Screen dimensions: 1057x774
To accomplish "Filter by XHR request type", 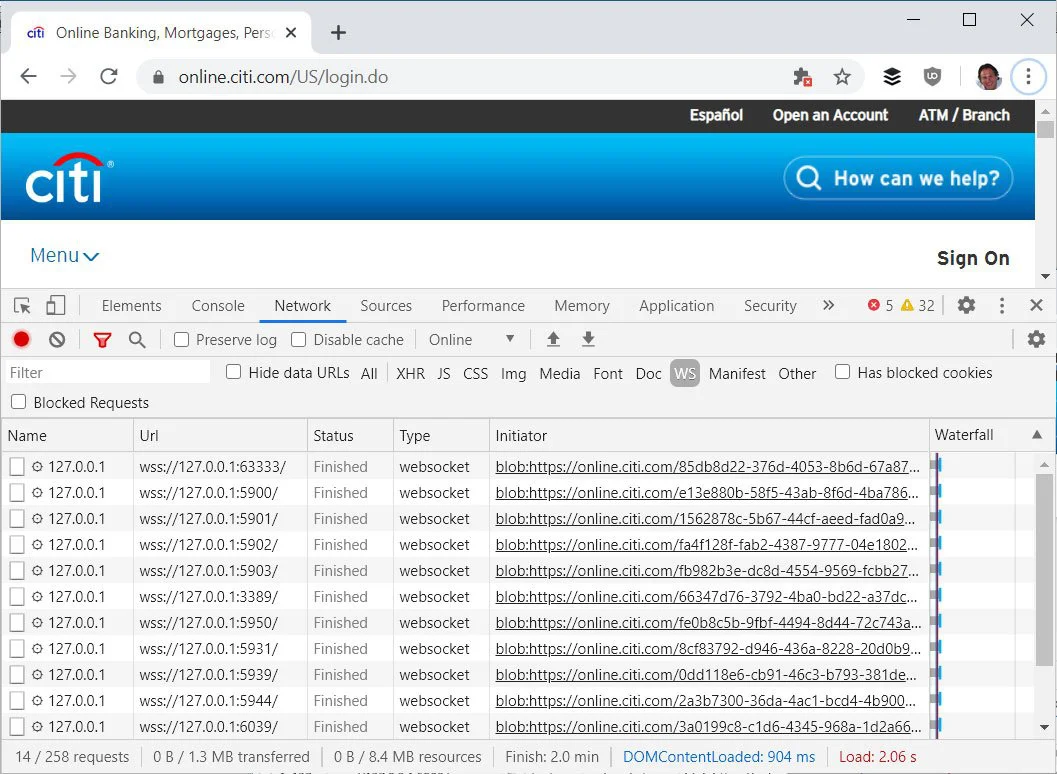I will [x=411, y=373].
